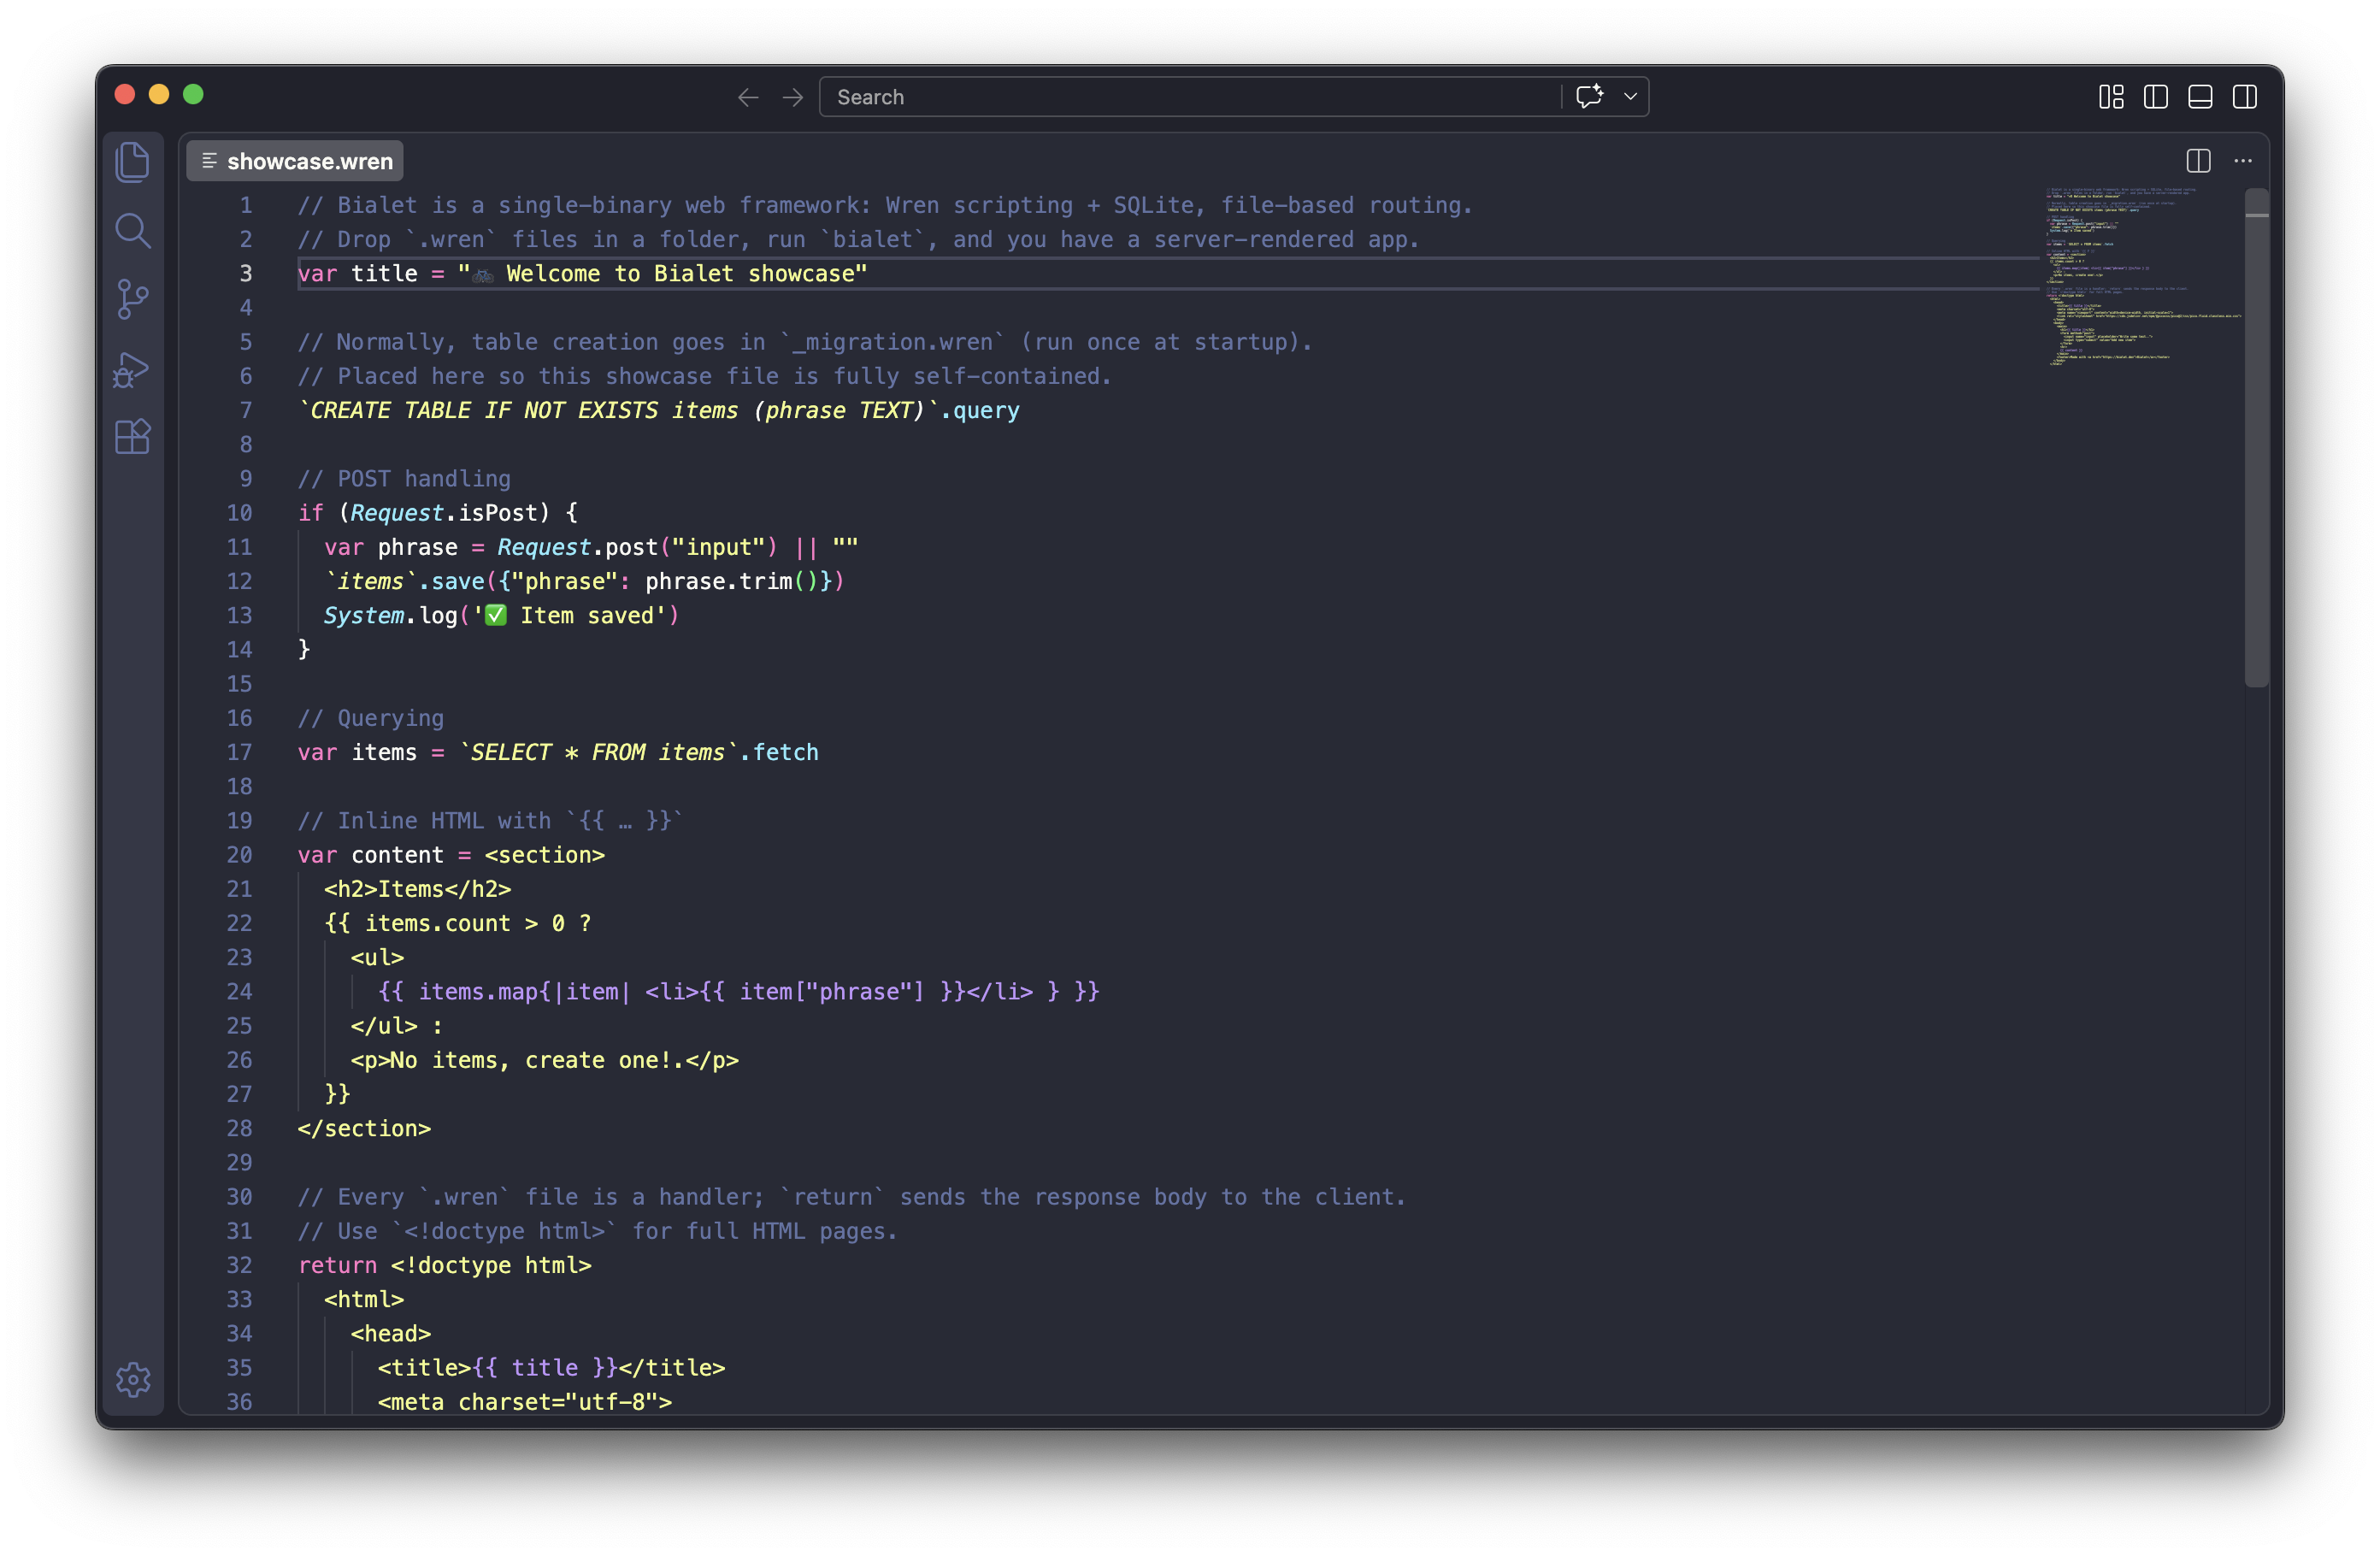The height and width of the screenshot is (1556, 2380).
Task: Open the Search sidebar panel
Action: point(133,231)
